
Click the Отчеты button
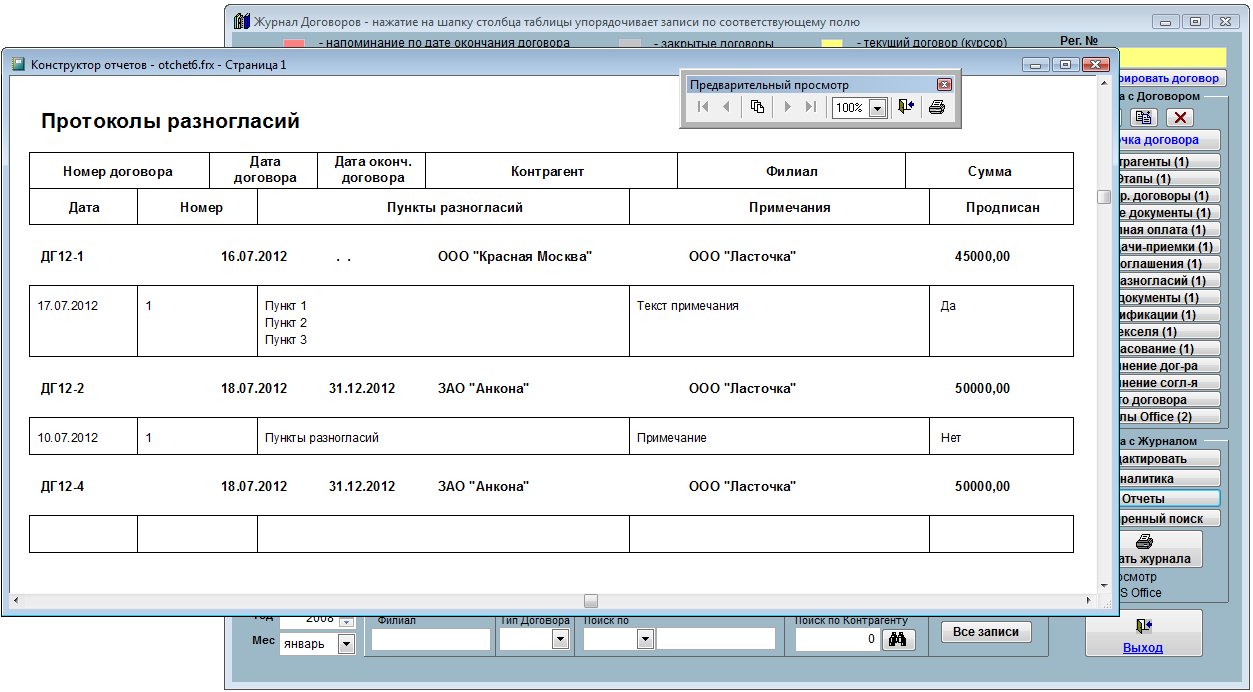(x=1155, y=498)
